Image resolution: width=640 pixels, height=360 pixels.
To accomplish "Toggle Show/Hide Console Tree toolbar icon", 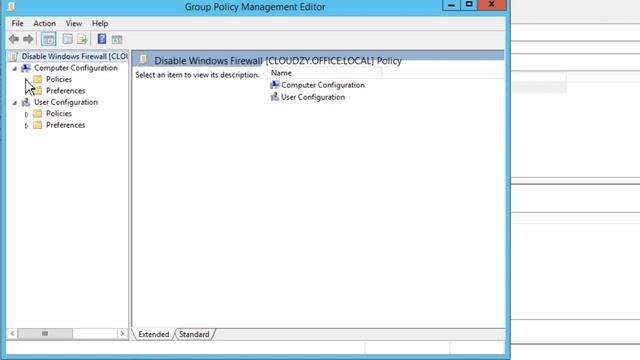I will pyautogui.click(x=49, y=39).
